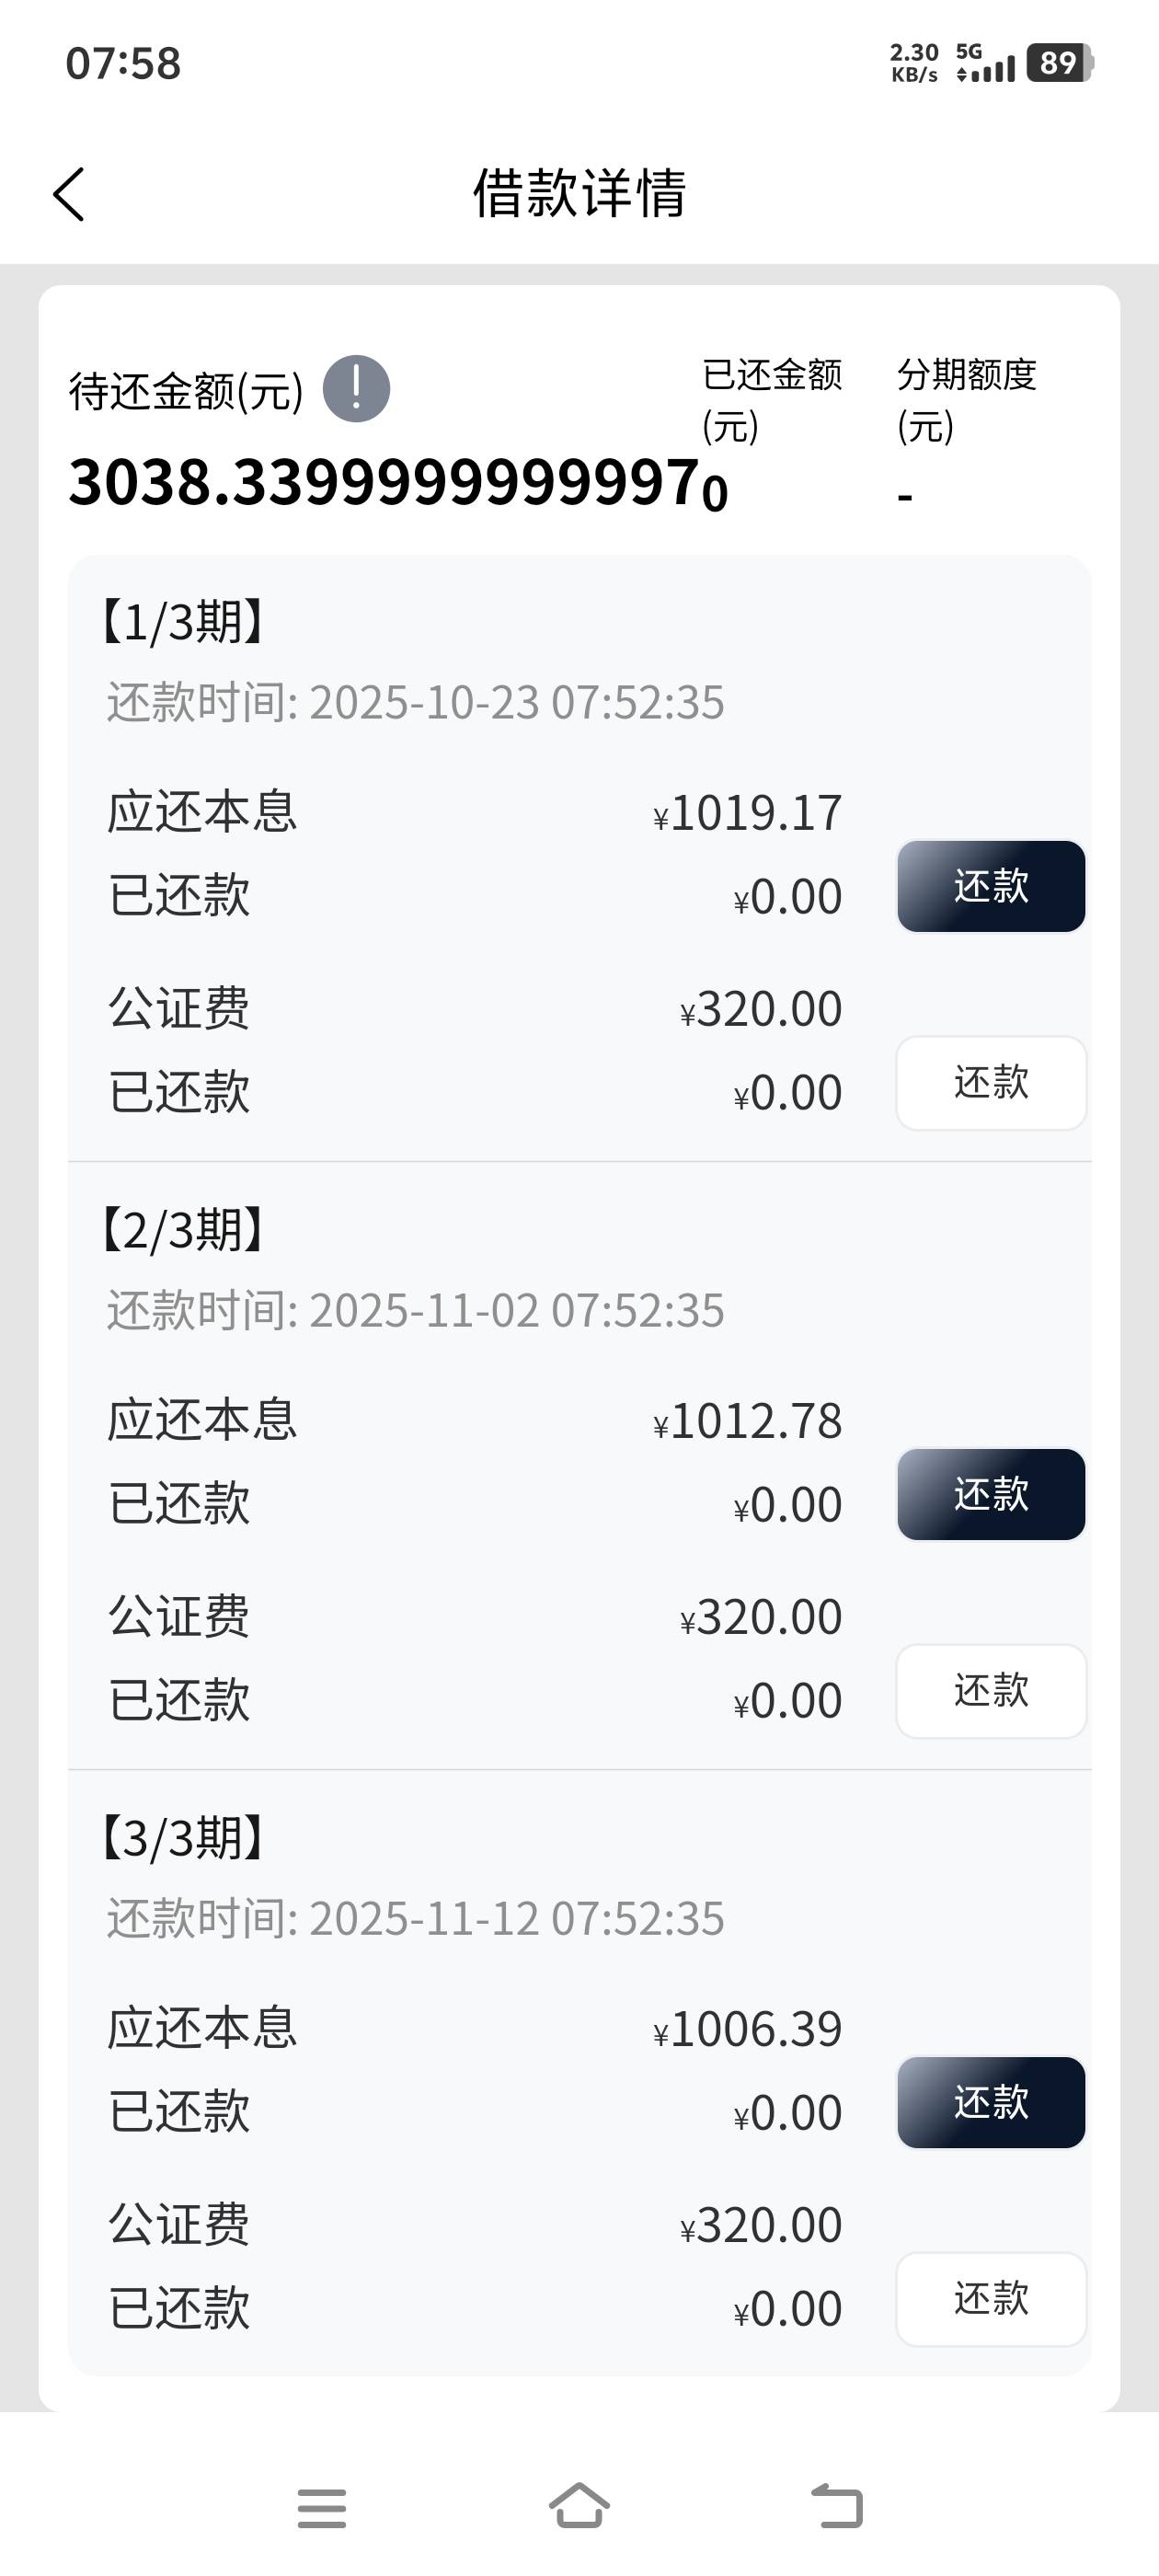Select the 【1/3期】 installment header

[183, 622]
